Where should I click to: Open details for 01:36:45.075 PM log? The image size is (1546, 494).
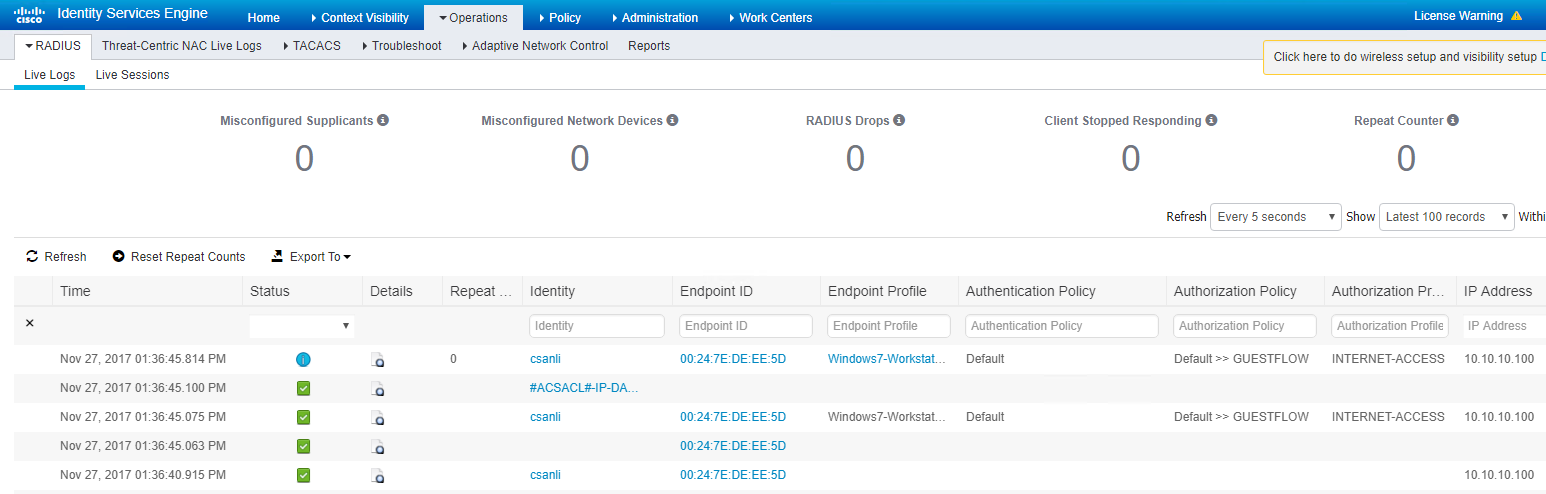pyautogui.click(x=377, y=417)
